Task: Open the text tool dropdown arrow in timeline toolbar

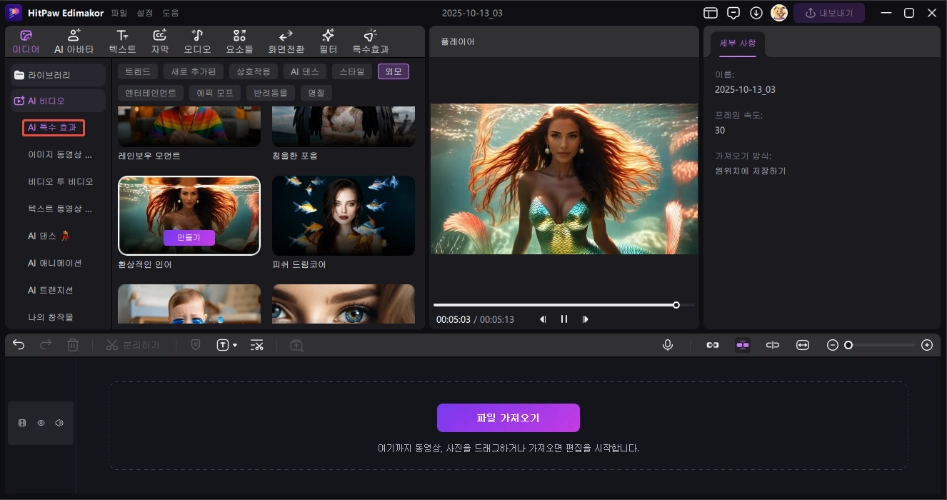Action: (x=235, y=345)
